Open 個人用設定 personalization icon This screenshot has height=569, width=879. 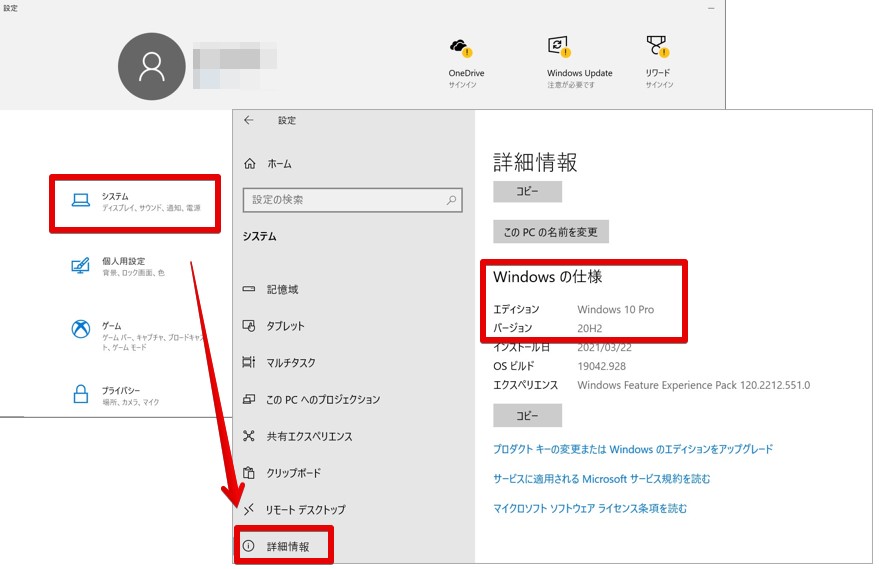pos(80,265)
